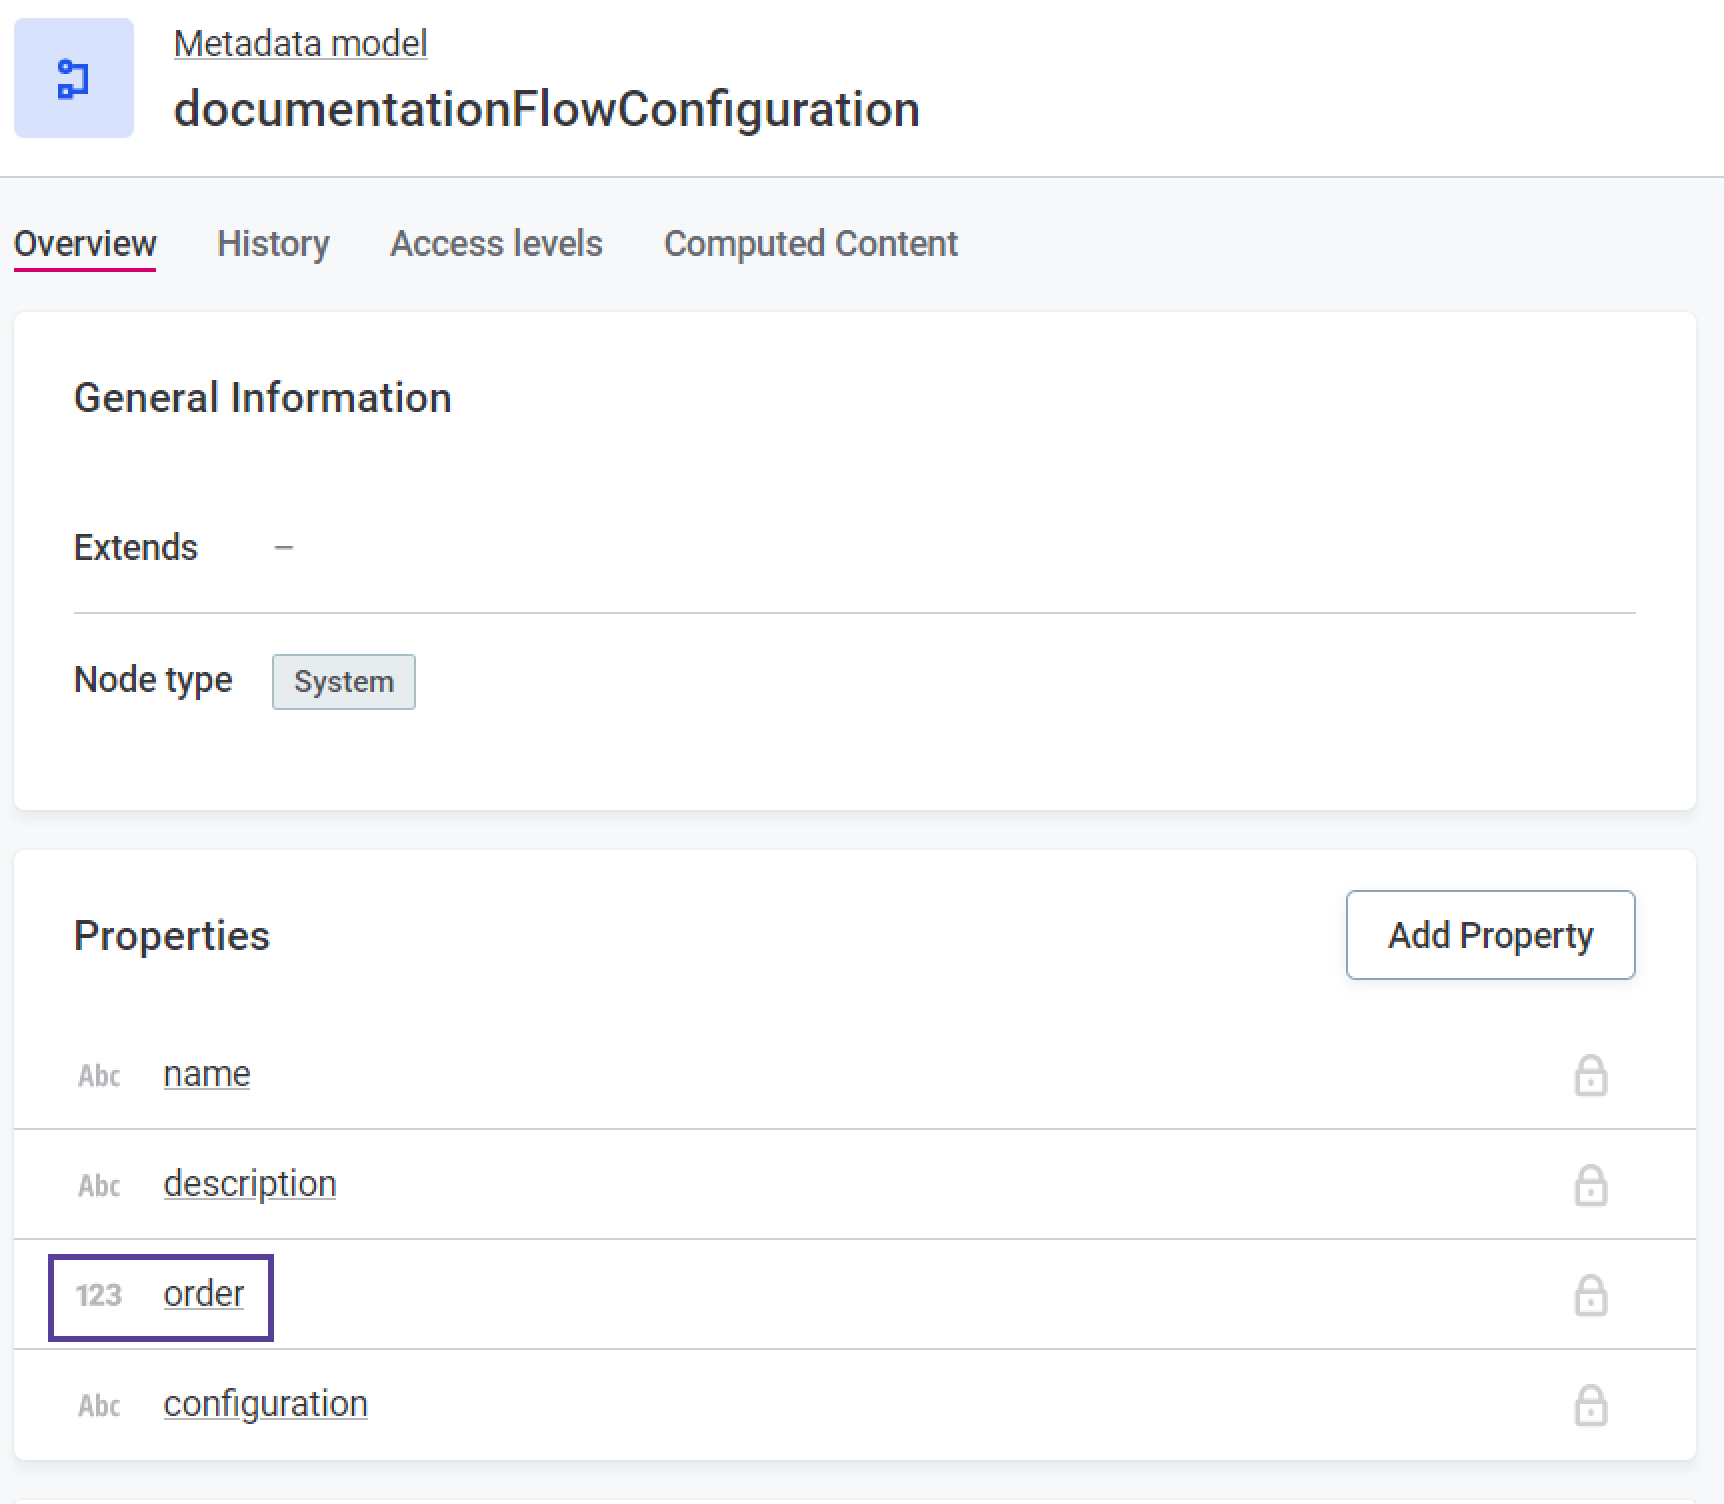Viewport: 1724px width, 1504px height.
Task: Go to the Computed Content tab
Action: pos(810,244)
